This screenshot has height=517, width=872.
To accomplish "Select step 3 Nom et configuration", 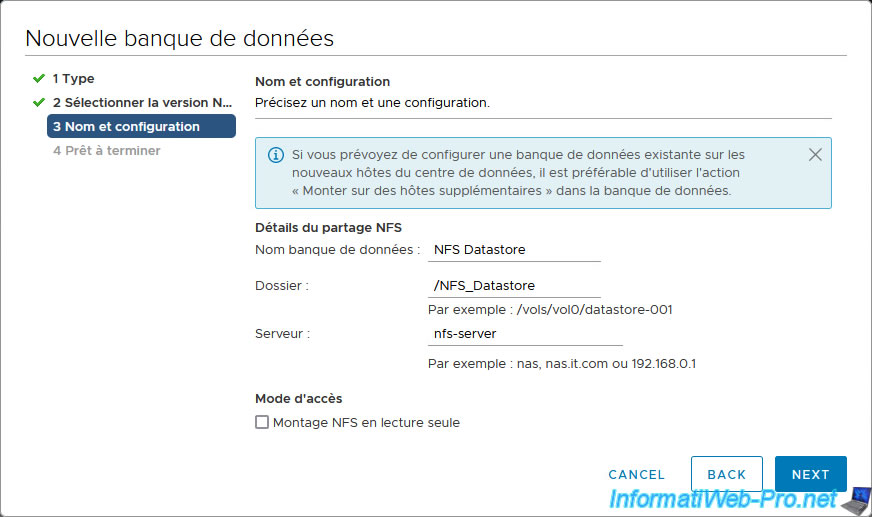I will (141, 126).
